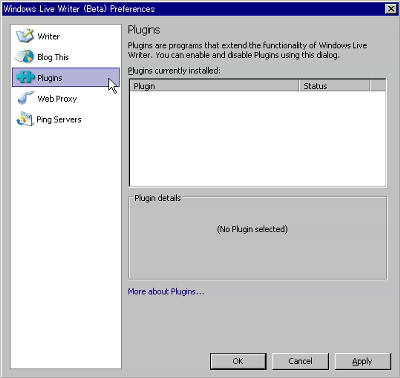The image size is (400, 378).
Task: Sort list by the Status column header
Action: pos(335,86)
